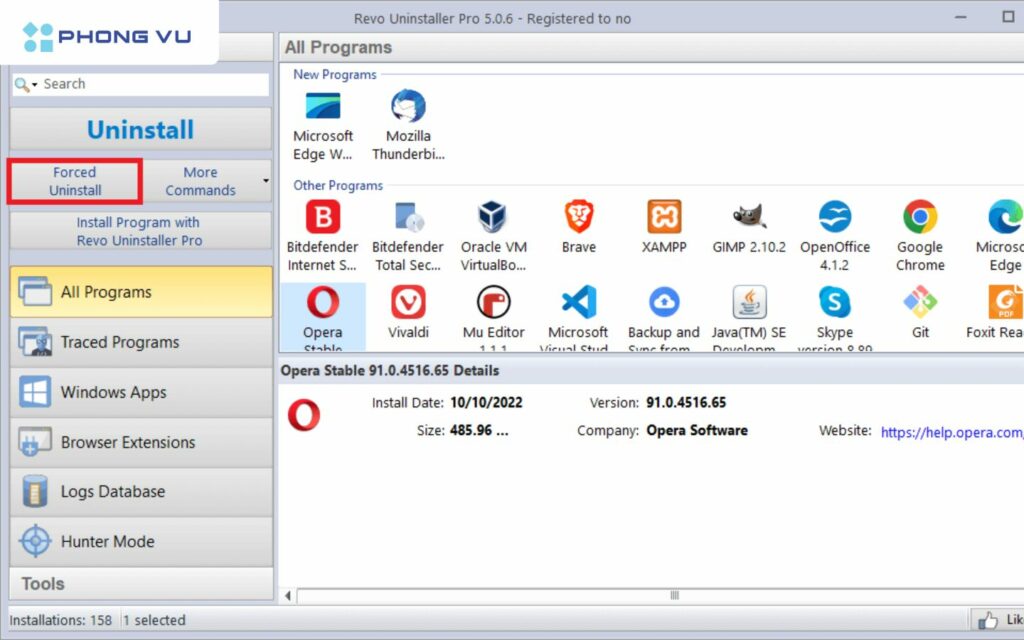
Task: Select the Oracle VM VirtualBox icon
Action: 493,218
